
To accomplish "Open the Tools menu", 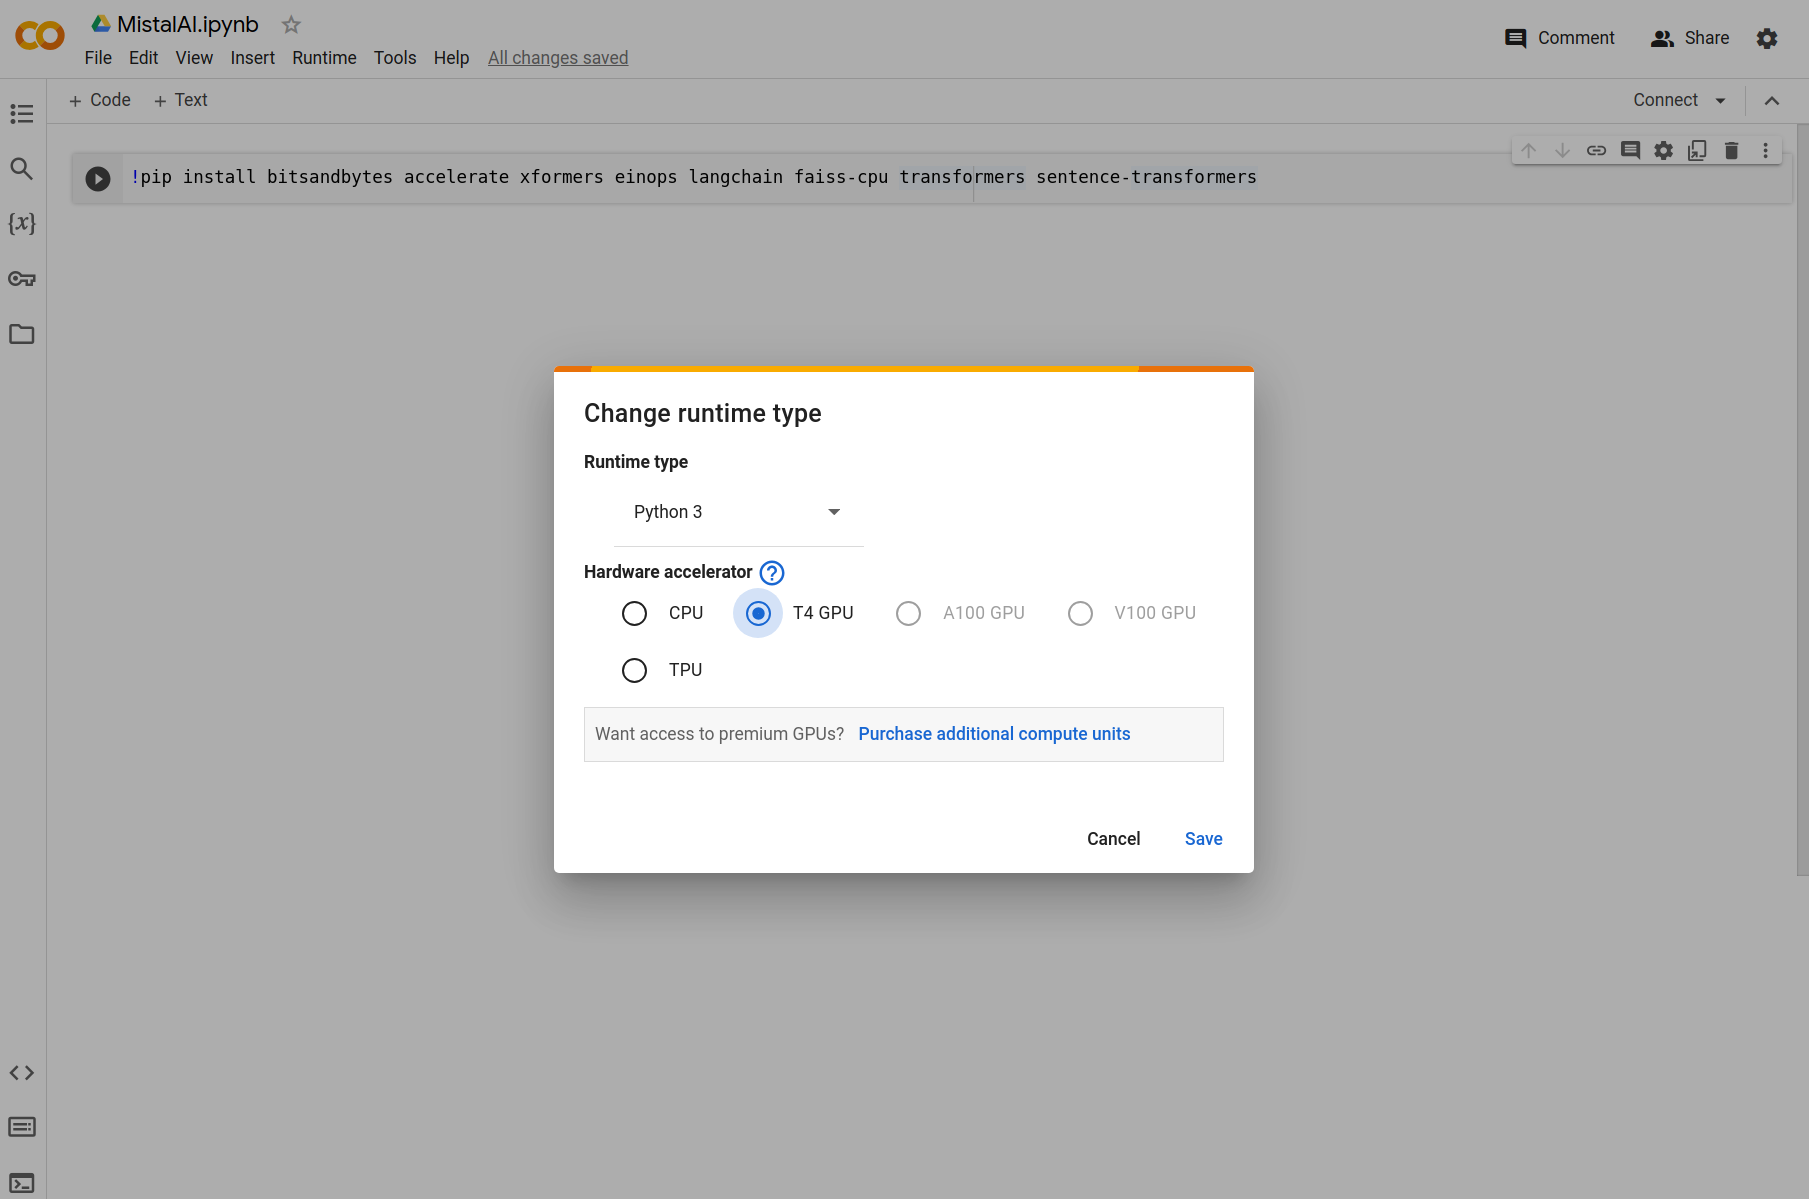I will click(x=395, y=58).
